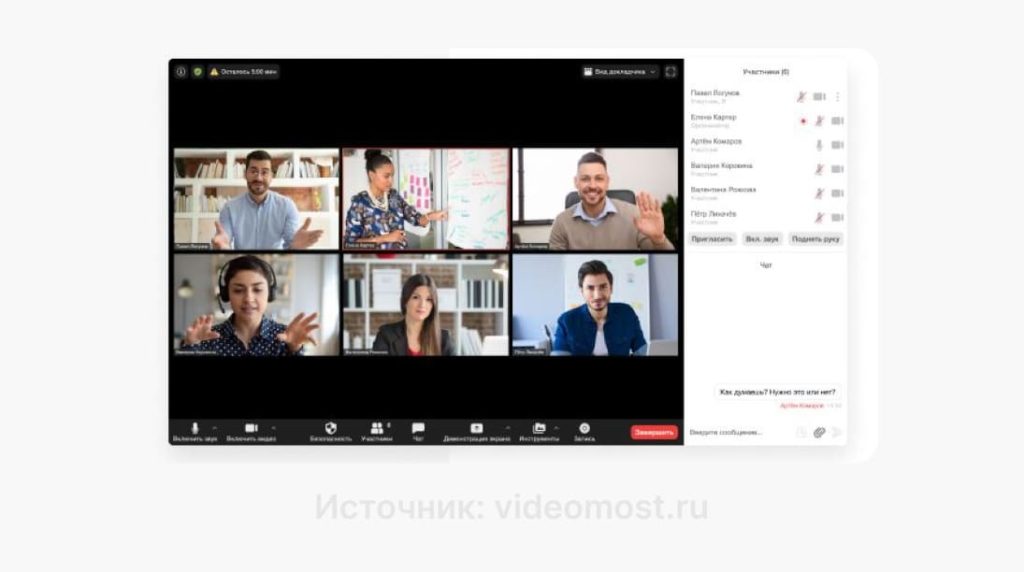Start screen sharing from toolbar
This screenshot has height=572, width=1024.
477,432
